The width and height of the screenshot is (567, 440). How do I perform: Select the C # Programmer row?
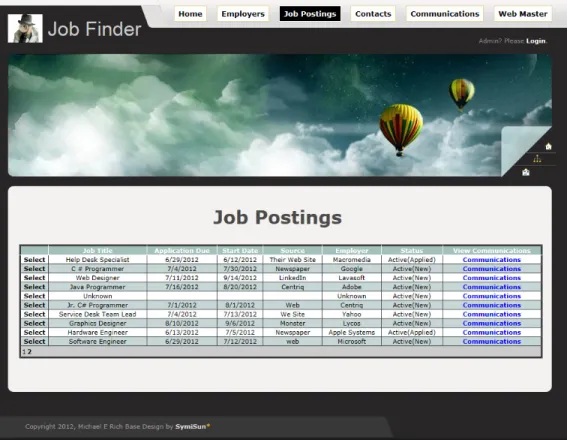34,269
